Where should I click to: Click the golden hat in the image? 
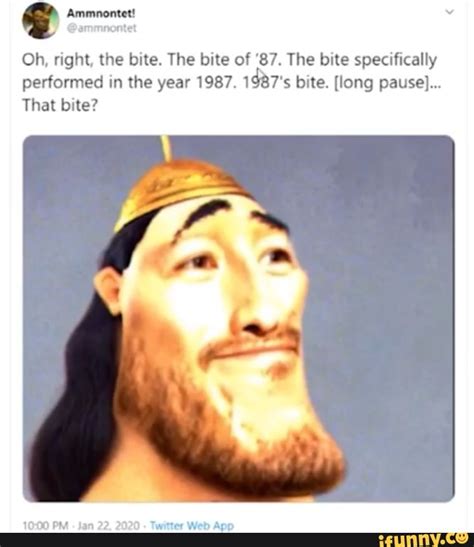pos(179,188)
